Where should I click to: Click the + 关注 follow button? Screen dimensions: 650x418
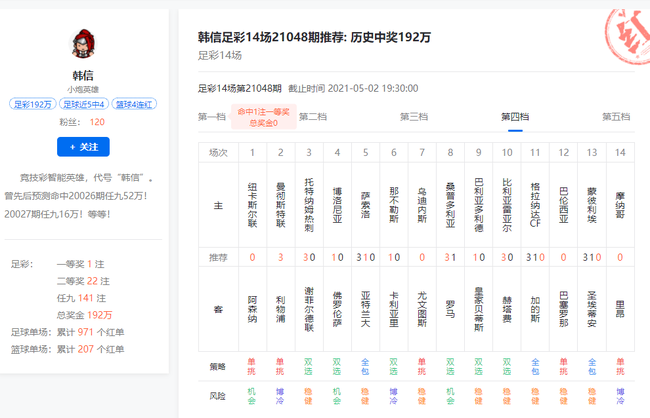[x=83, y=147]
